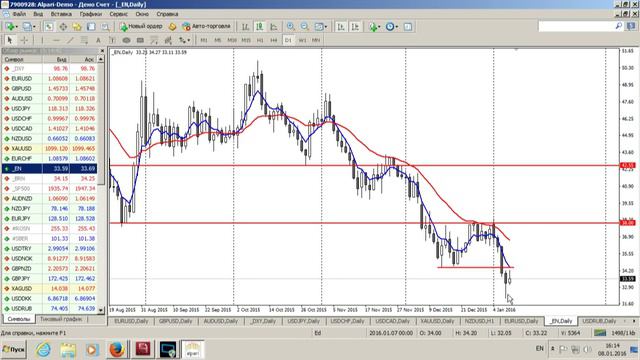Select the EURUSD row in Market Watch

[49, 78]
